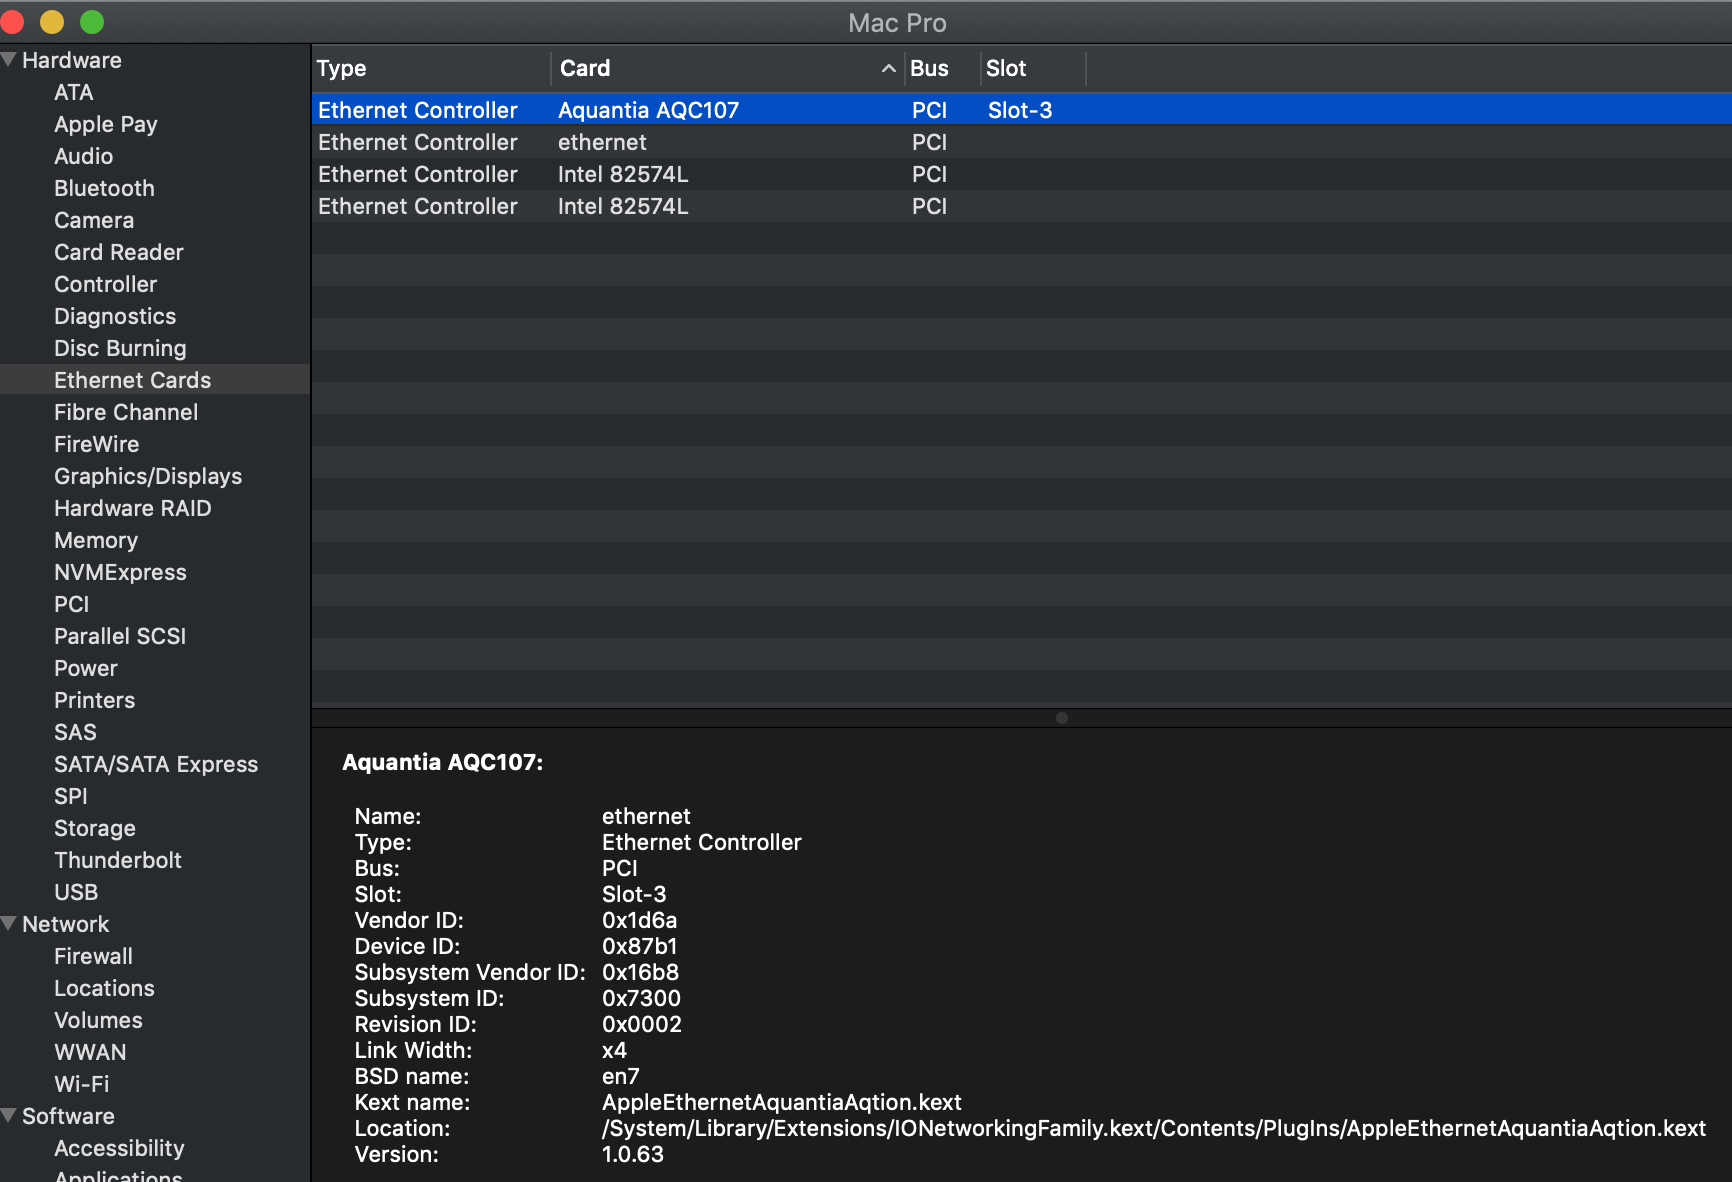Screen dimensions: 1732x1182
Task: Zoom the Mac Pro window with green button
Action: (92, 22)
